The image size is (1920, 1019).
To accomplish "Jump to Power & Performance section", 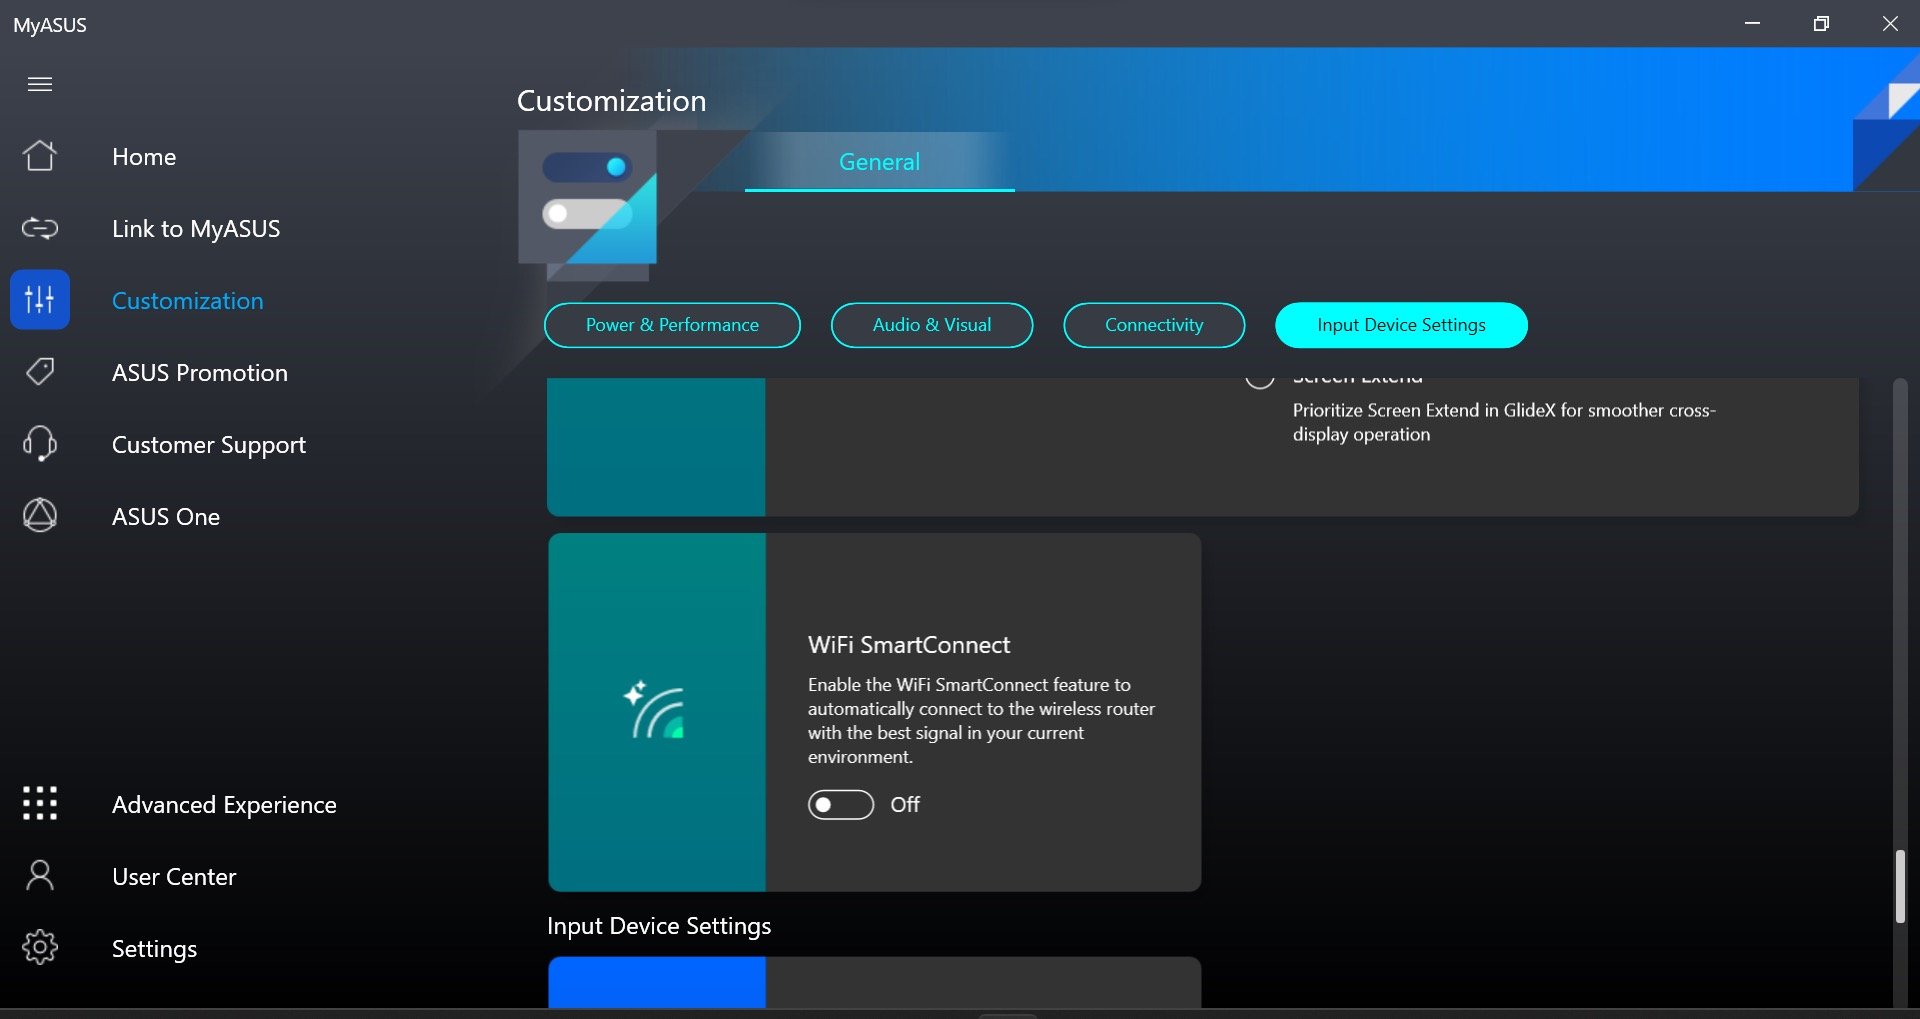I will 672,325.
